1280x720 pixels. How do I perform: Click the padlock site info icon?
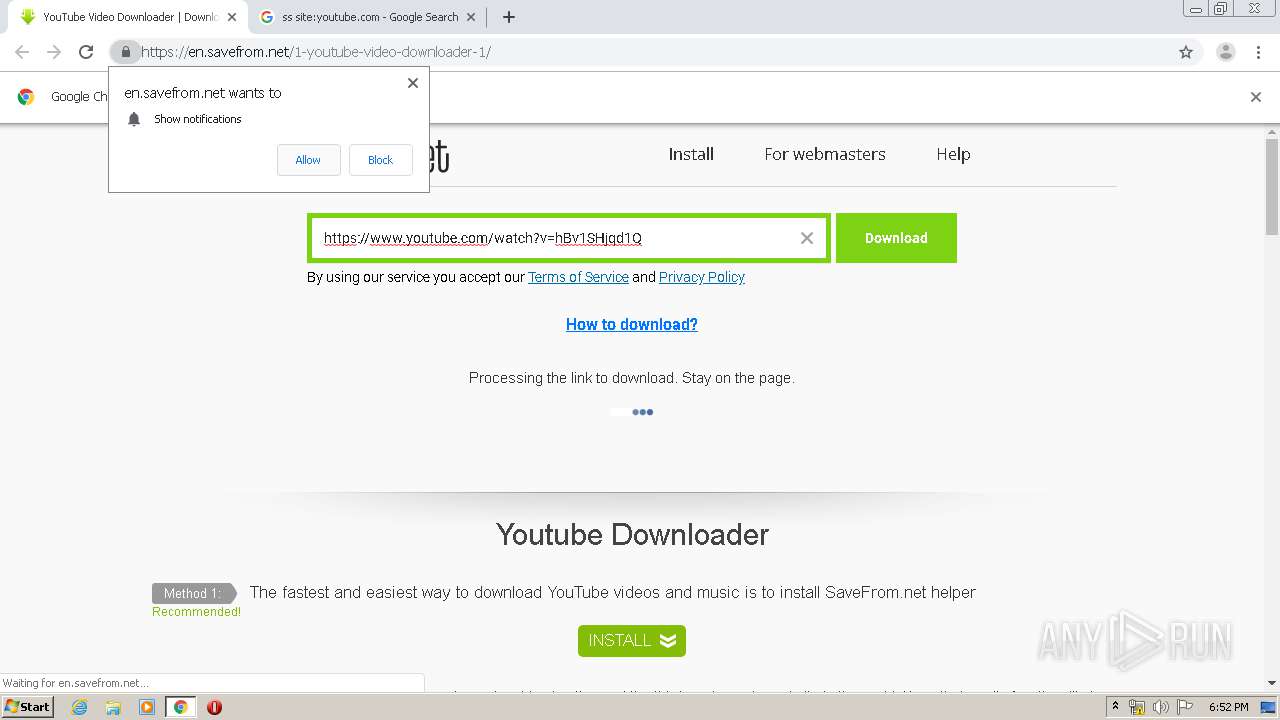(x=125, y=52)
